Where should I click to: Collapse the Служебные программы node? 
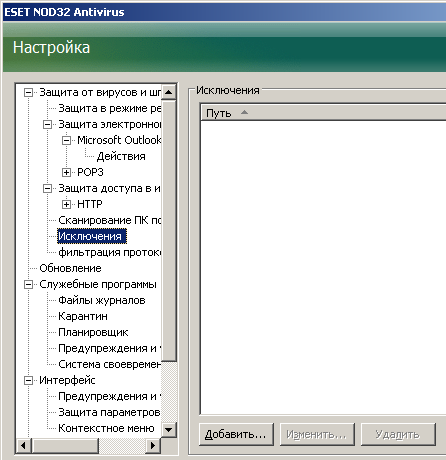click(x=29, y=284)
